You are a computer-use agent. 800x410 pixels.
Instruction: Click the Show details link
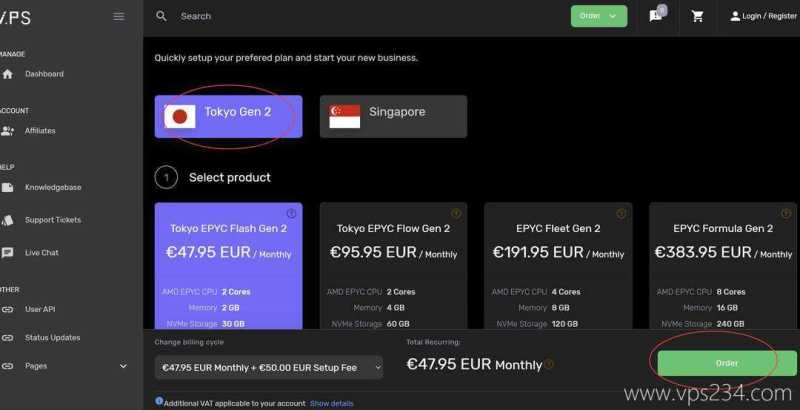click(331, 403)
